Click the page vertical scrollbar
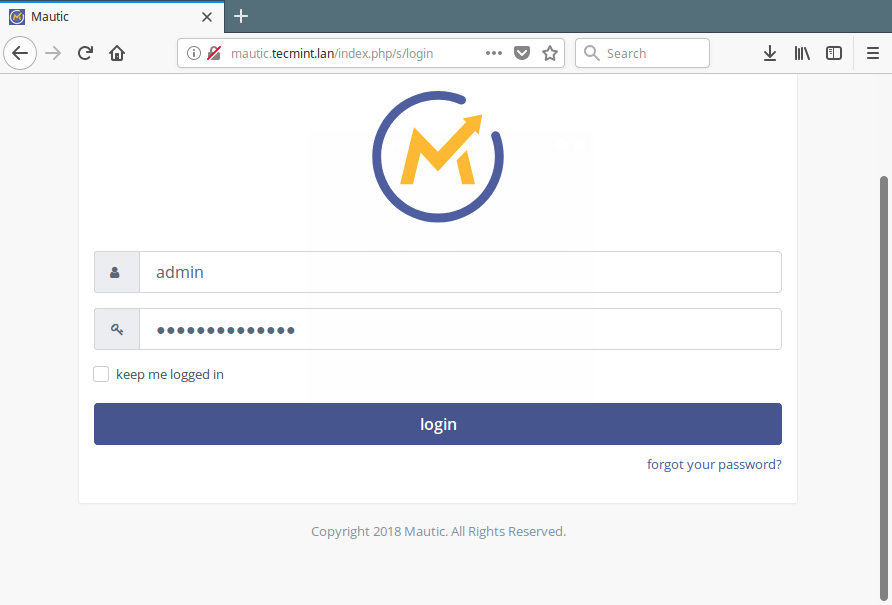Image resolution: width=892 pixels, height=605 pixels. coord(883,388)
